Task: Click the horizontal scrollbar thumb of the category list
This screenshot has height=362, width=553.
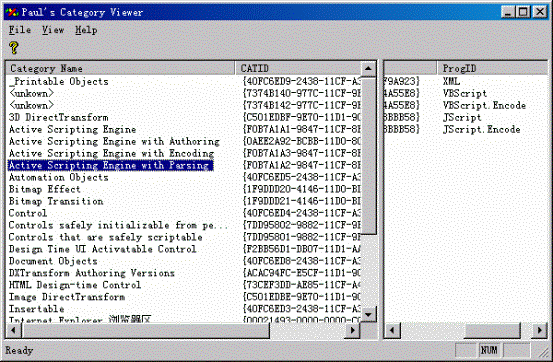Action: (146, 331)
